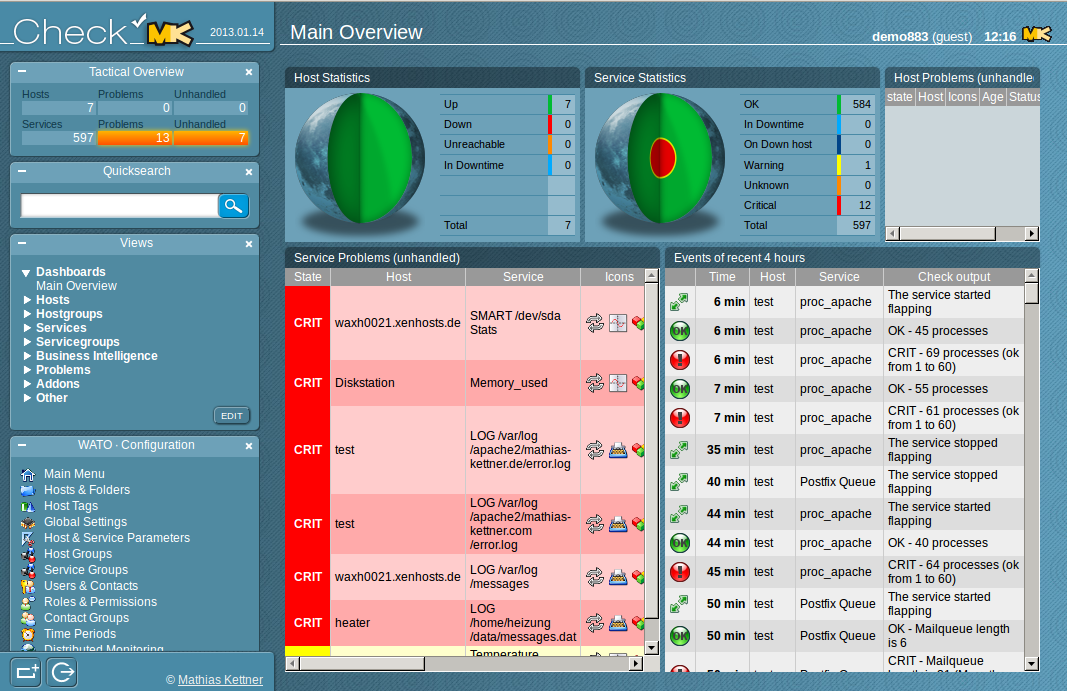Click the reschedule check icon for Diskstation Memory_used
The width and height of the screenshot is (1067, 691).
pos(595,383)
